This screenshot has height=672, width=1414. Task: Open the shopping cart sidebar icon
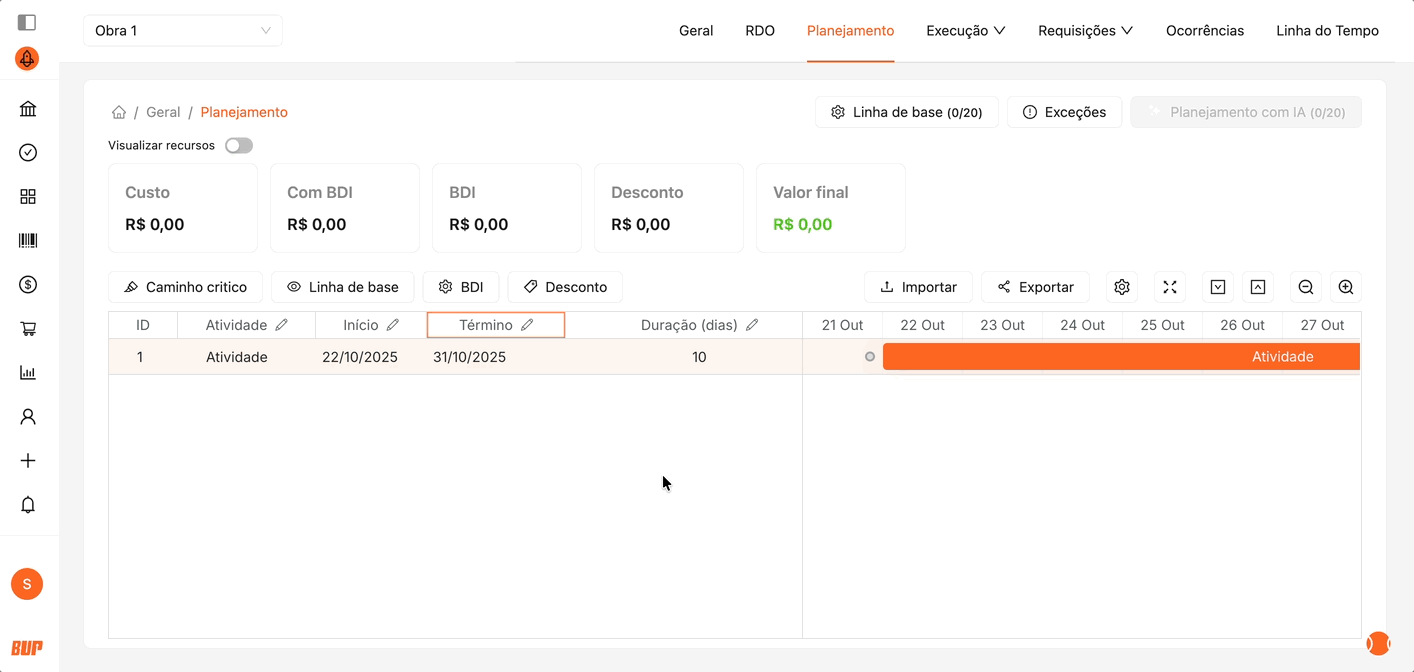[28, 329]
